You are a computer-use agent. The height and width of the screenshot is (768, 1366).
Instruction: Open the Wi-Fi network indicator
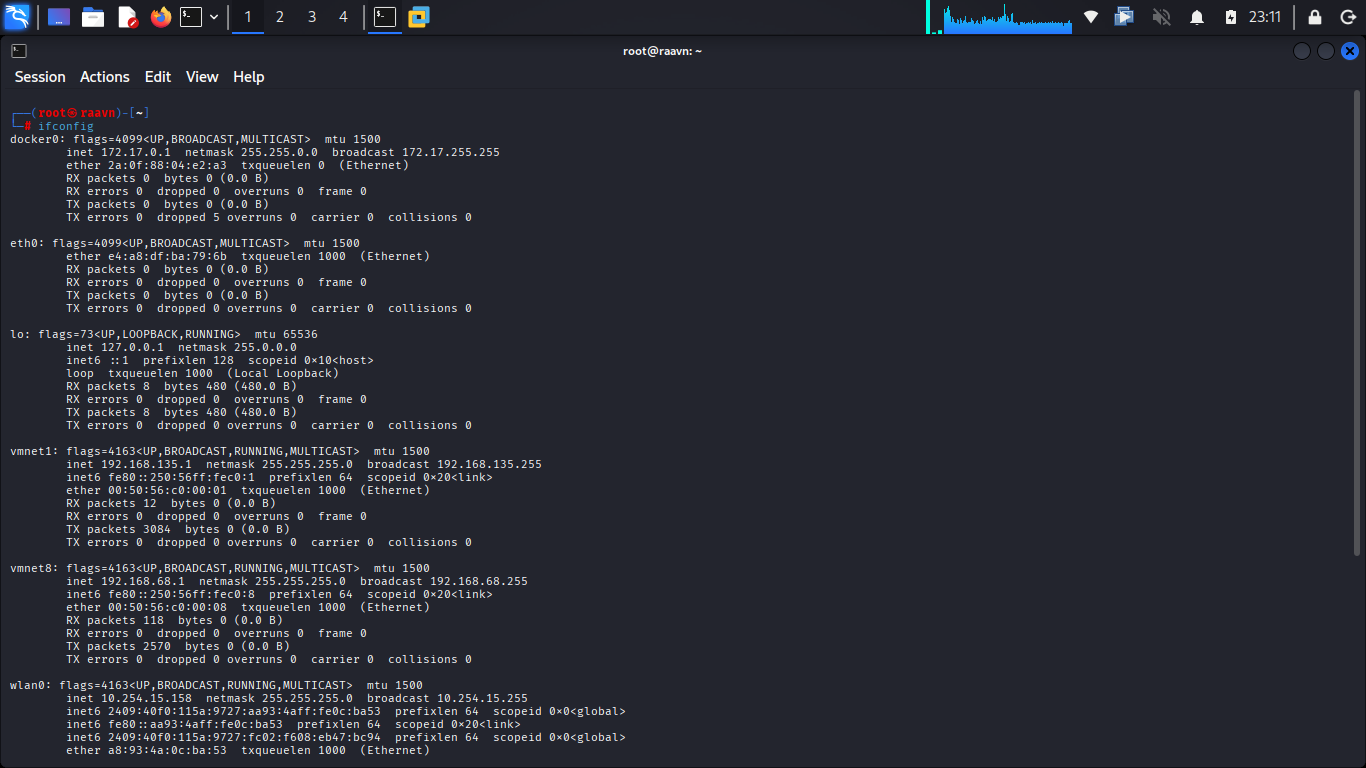(x=1091, y=17)
